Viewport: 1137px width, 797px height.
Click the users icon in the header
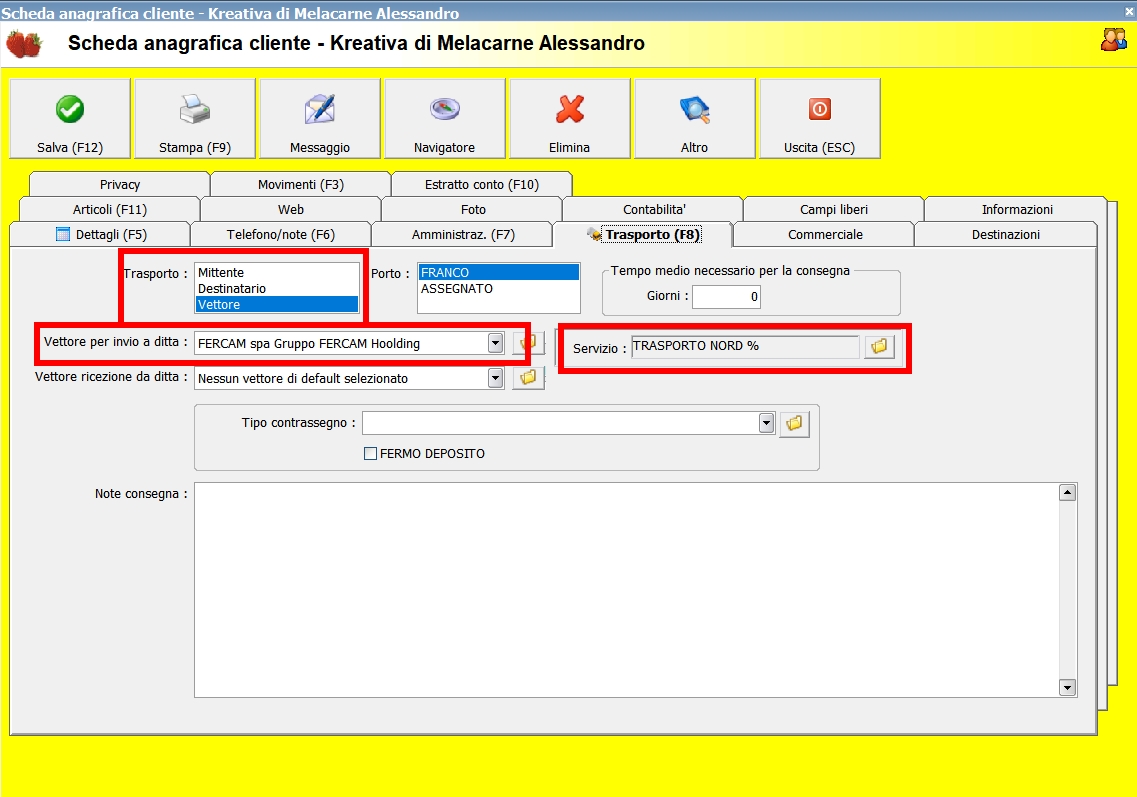point(1113,39)
